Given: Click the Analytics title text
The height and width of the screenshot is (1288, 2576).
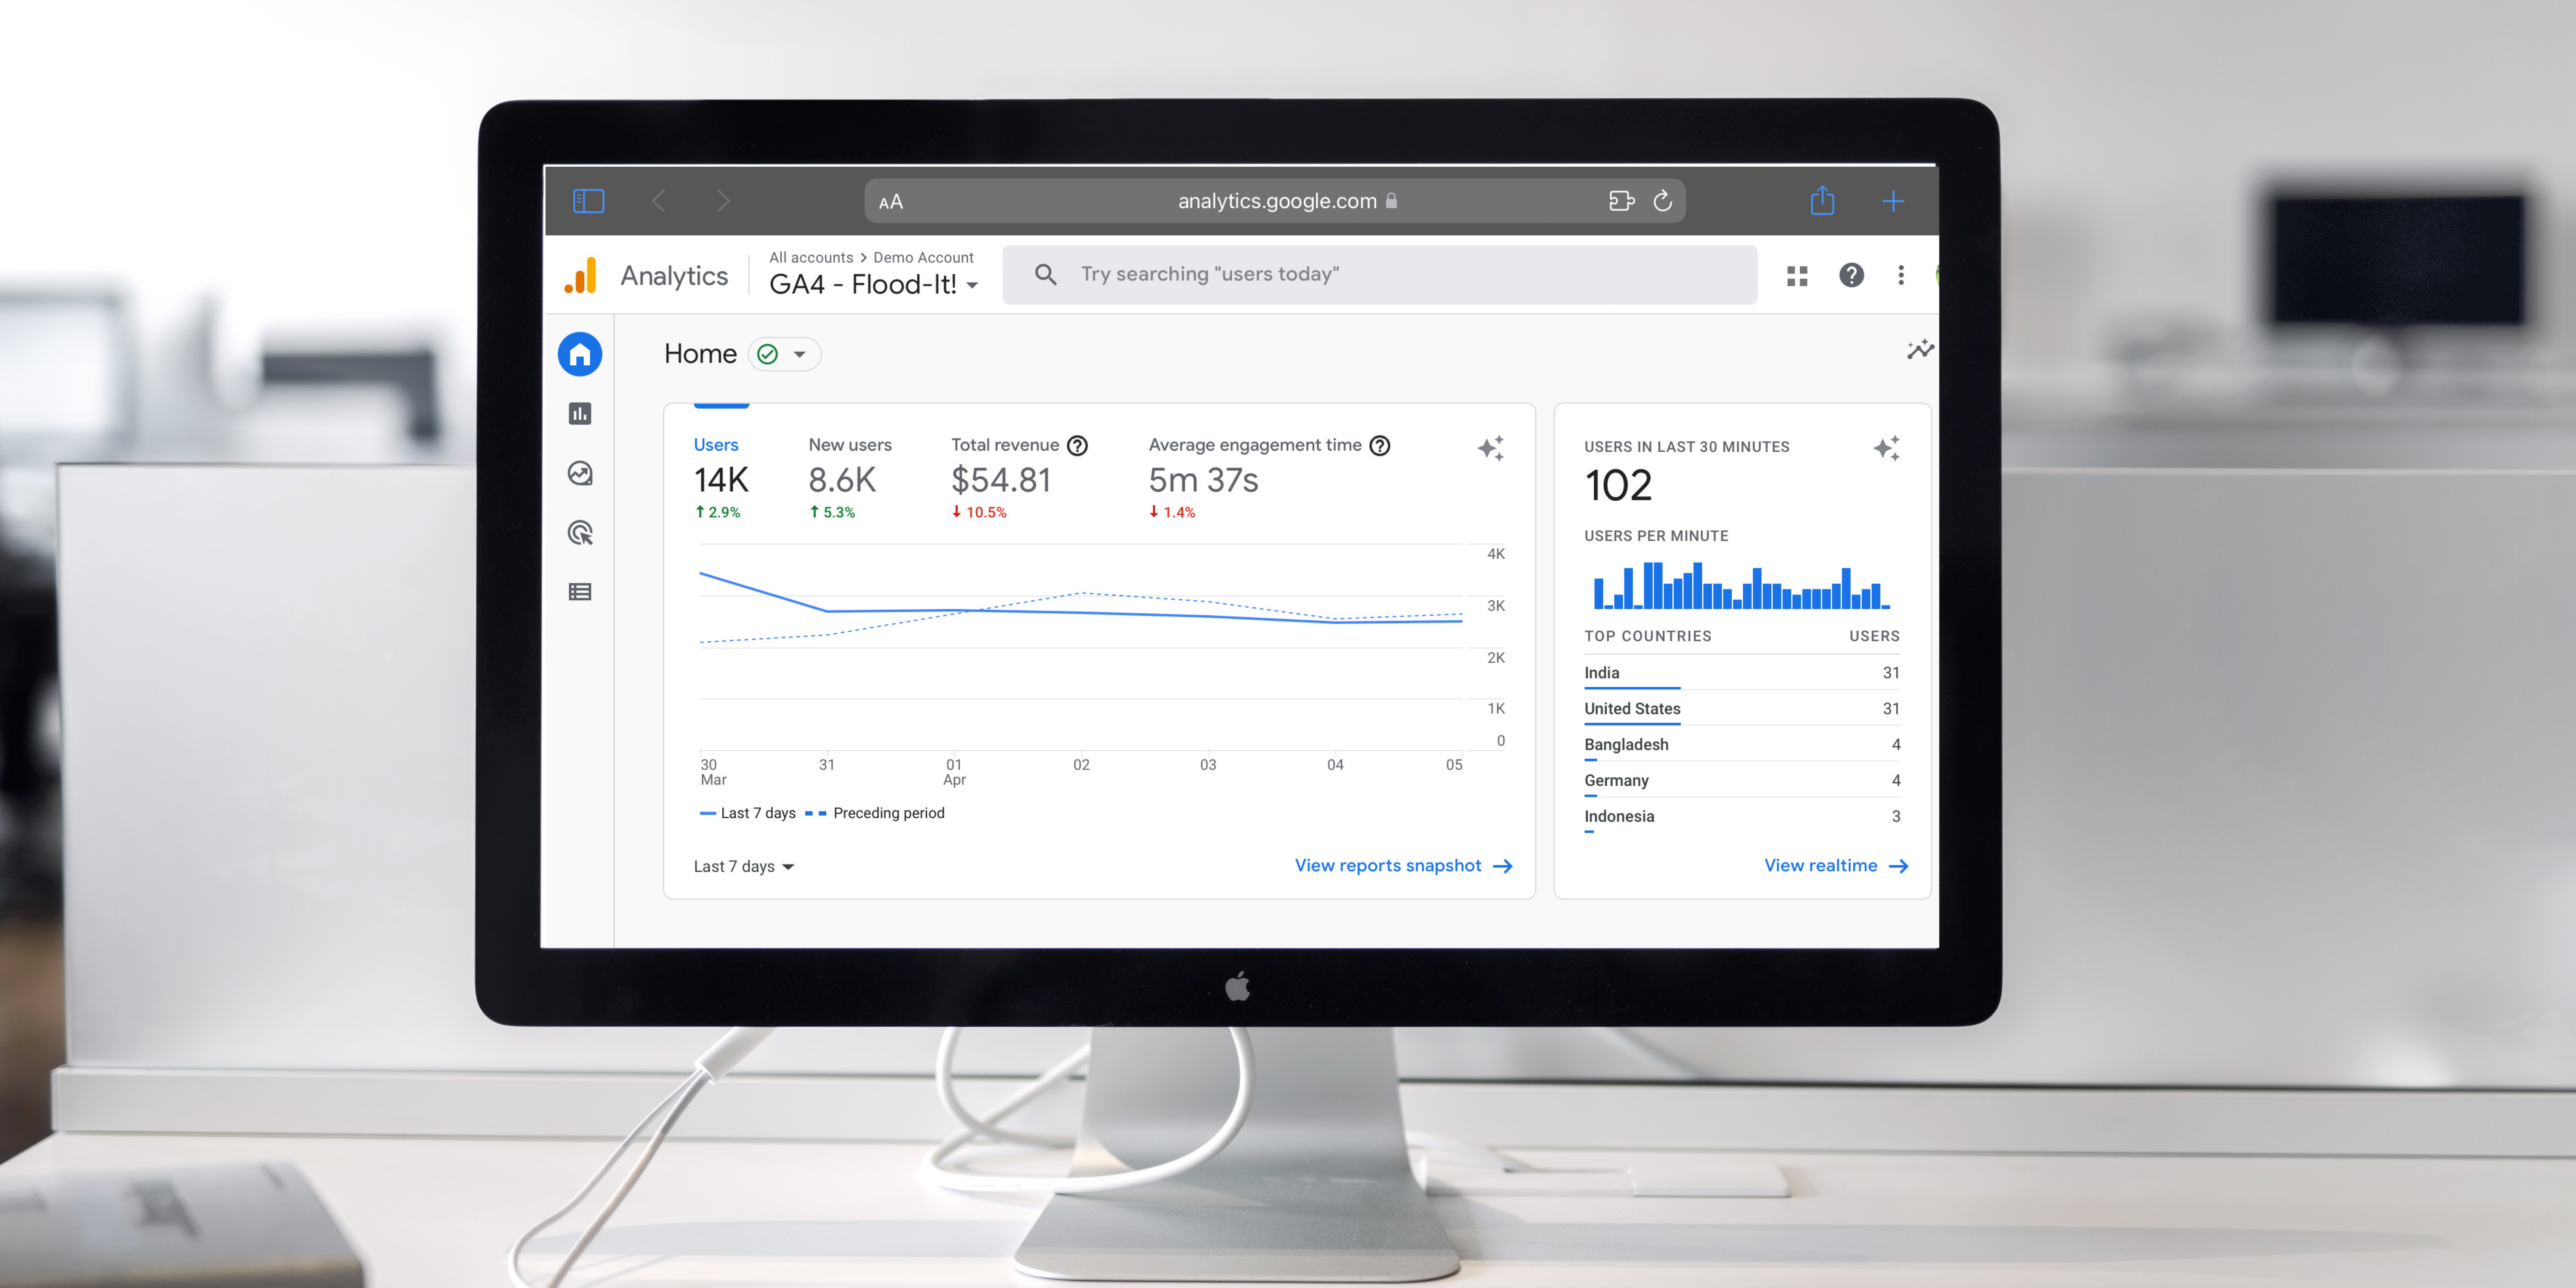Looking at the screenshot, I should pos(674,276).
